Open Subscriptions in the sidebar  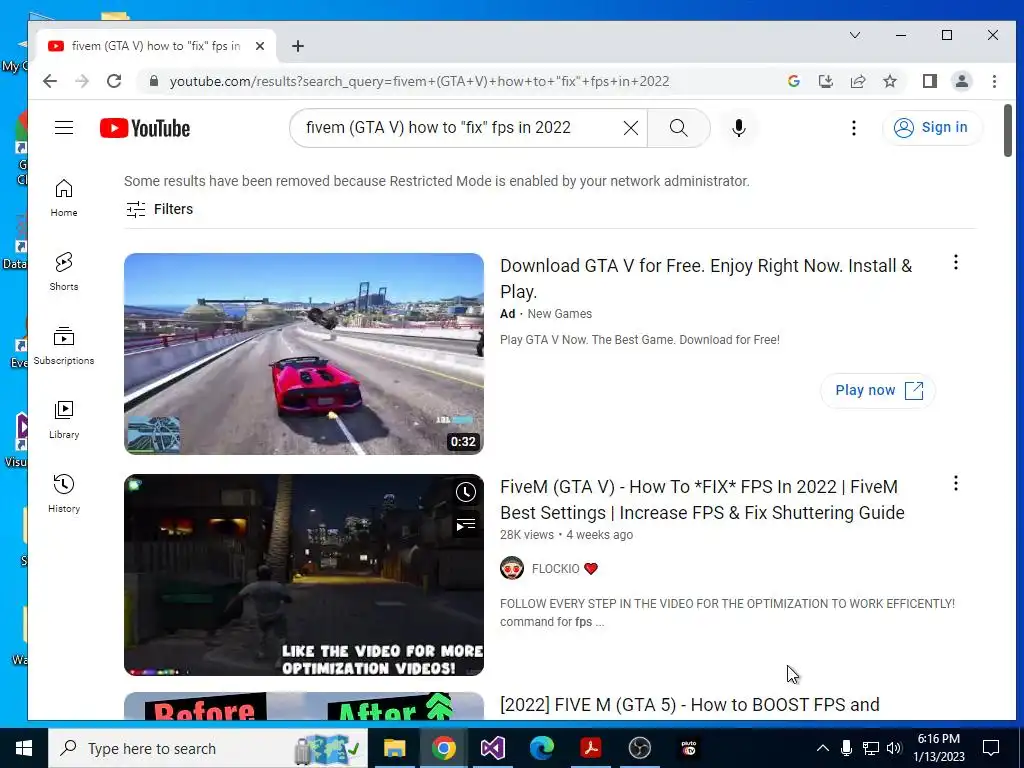pos(64,345)
